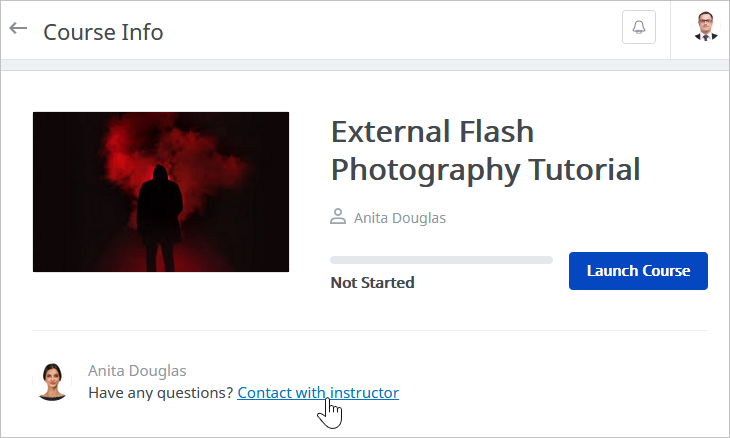This screenshot has width=730, height=438.
Task: Follow the Contact with instructor link
Action: (x=318, y=393)
